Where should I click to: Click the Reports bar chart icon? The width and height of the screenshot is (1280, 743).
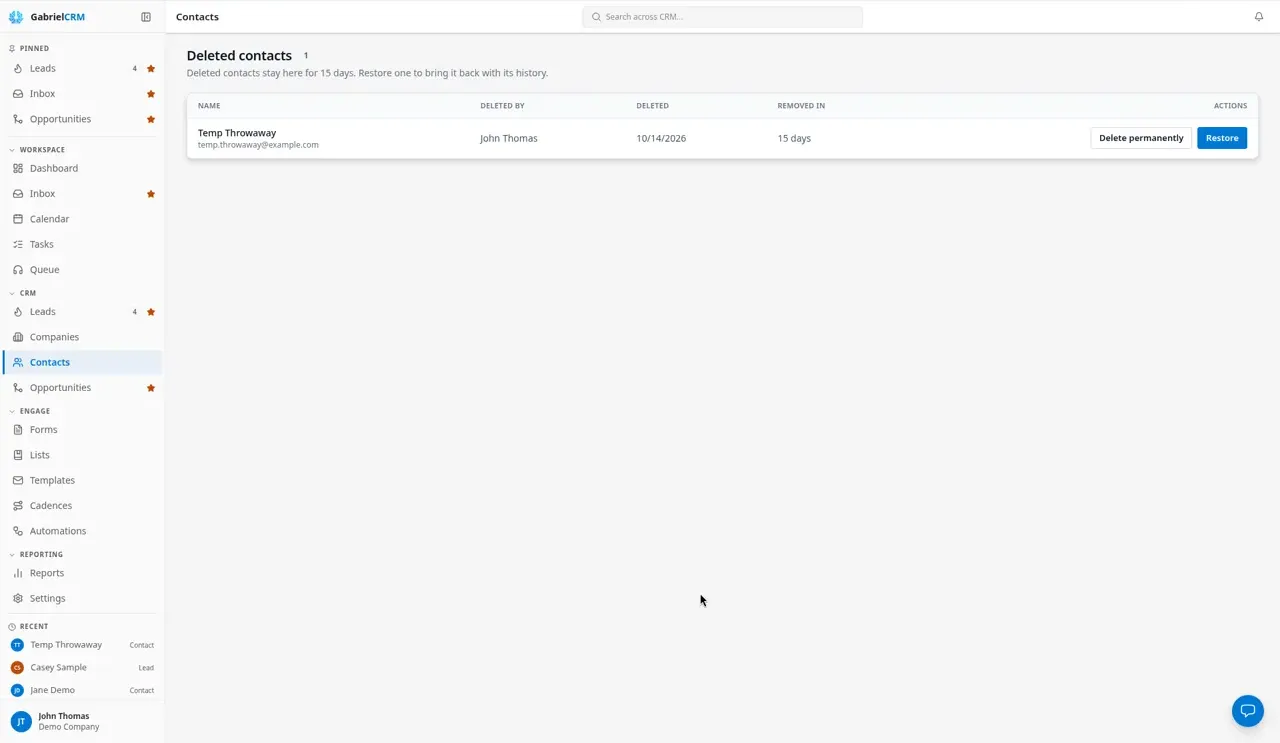click(x=18, y=573)
